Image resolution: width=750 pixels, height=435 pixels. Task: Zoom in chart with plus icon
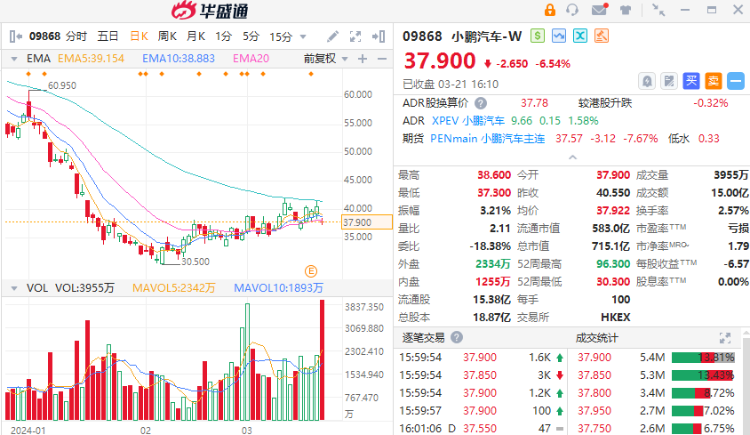point(363,59)
